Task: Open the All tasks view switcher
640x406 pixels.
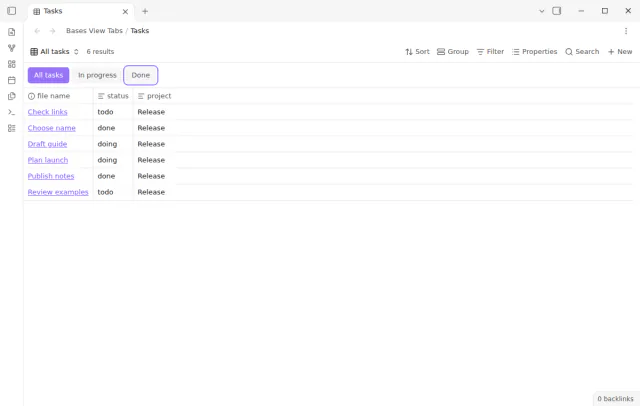Action: pyautogui.click(x=54, y=52)
